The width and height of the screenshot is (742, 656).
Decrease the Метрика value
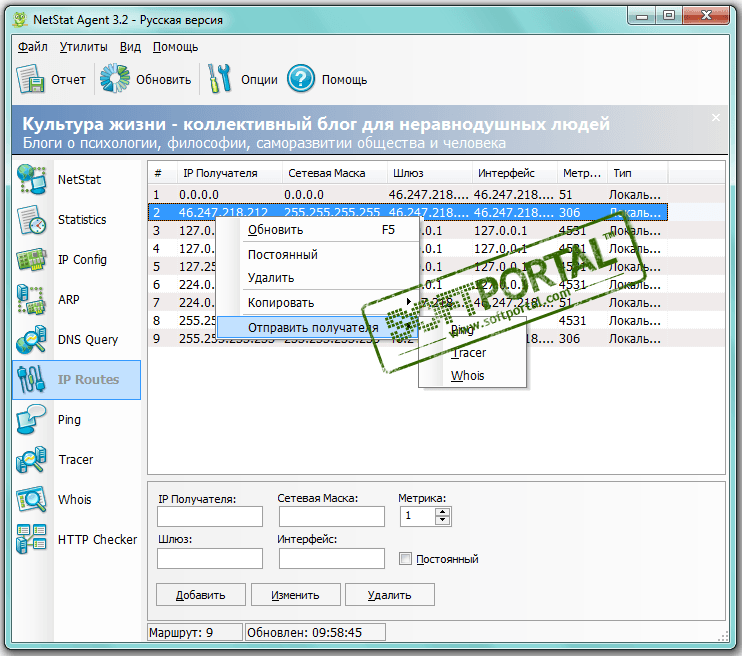coord(442,521)
